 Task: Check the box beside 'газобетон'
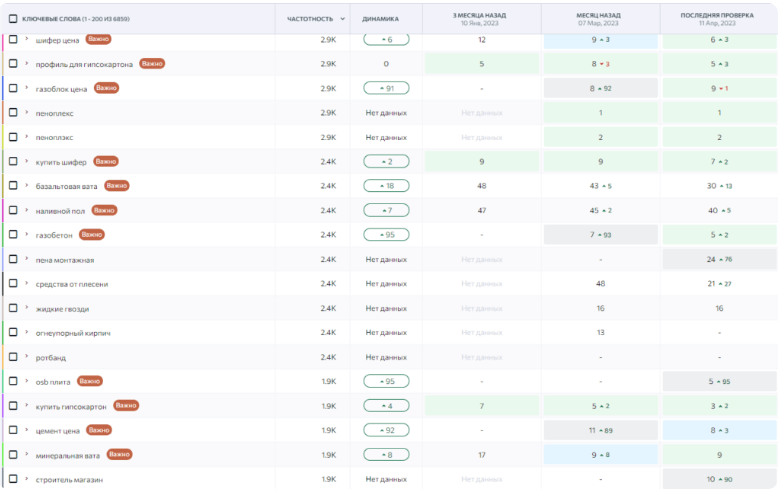(x=13, y=234)
